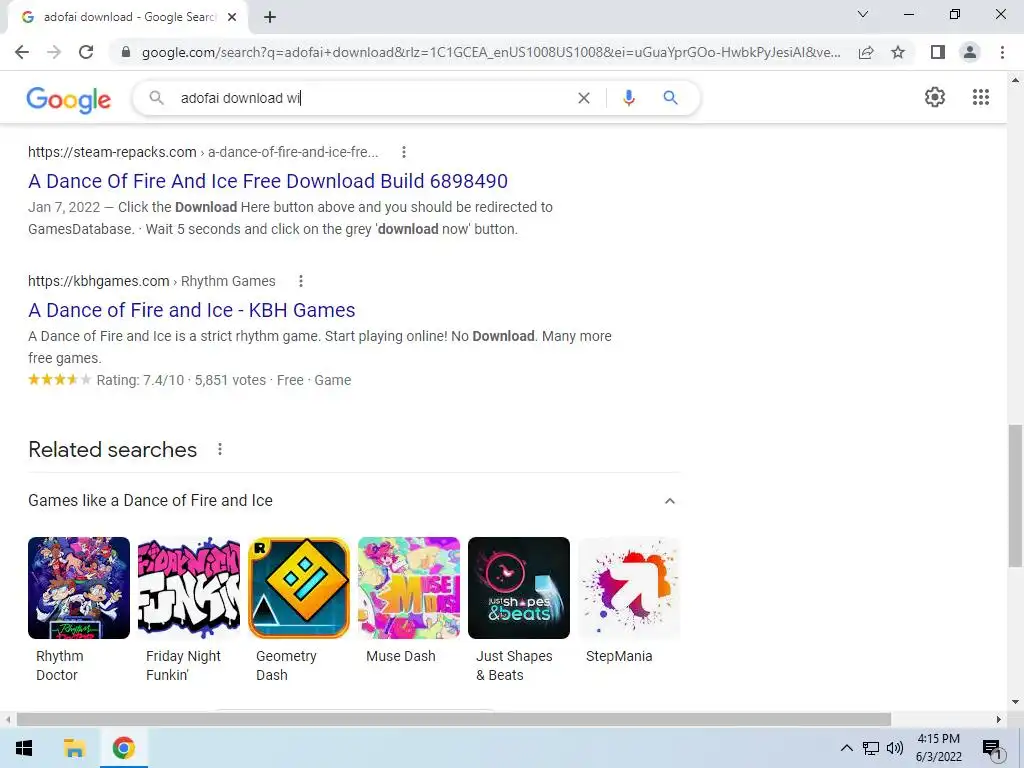Image resolution: width=1024 pixels, height=768 pixels.
Task: Click the vertical scrollbar down arrow
Action: 1015,702
